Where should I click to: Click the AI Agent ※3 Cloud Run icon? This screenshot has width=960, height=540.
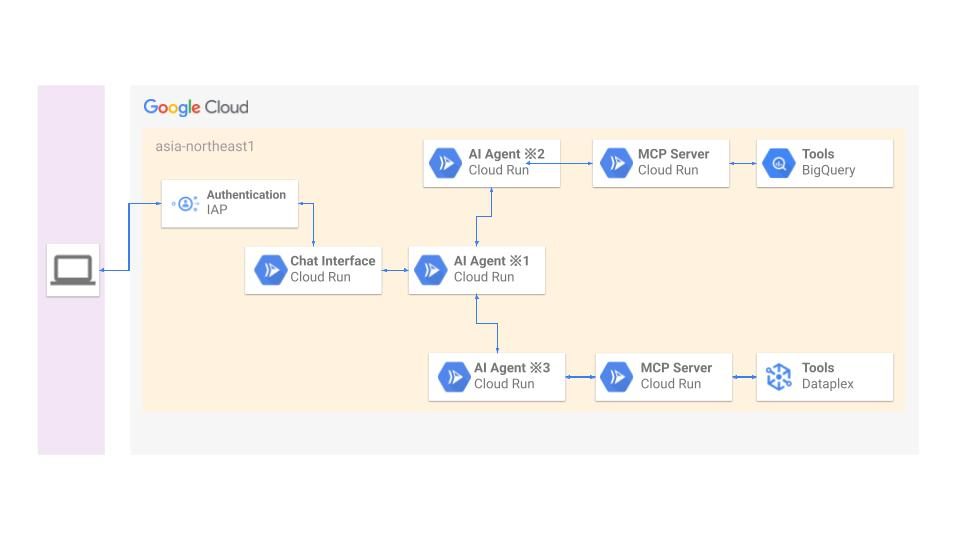454,377
